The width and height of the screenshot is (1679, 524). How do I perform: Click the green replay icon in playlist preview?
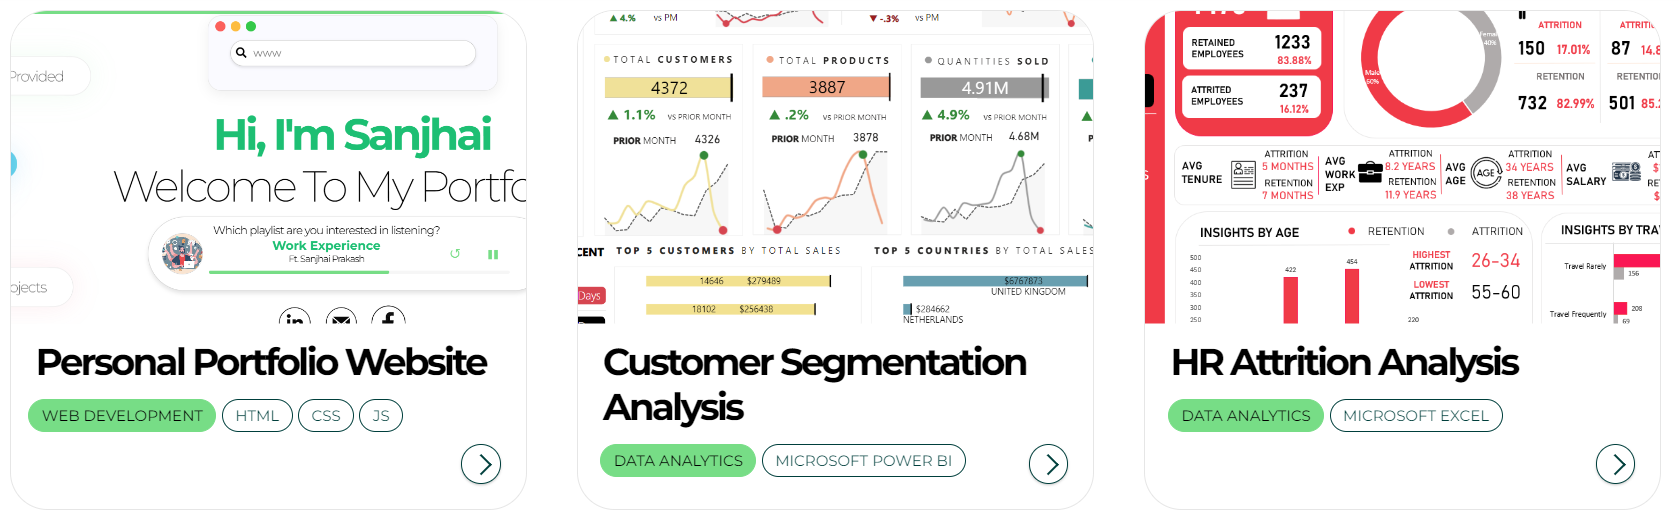click(455, 254)
